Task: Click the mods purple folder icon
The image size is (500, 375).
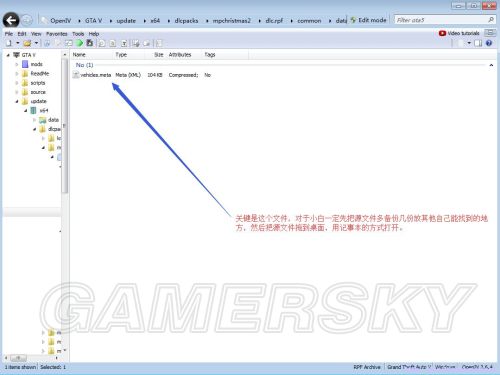Action: [x=25, y=64]
